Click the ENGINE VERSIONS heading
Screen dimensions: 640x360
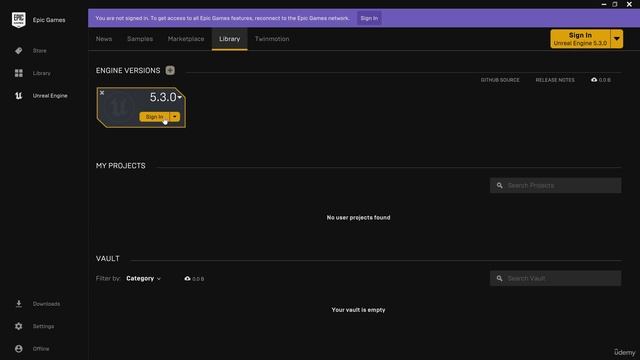[128, 71]
